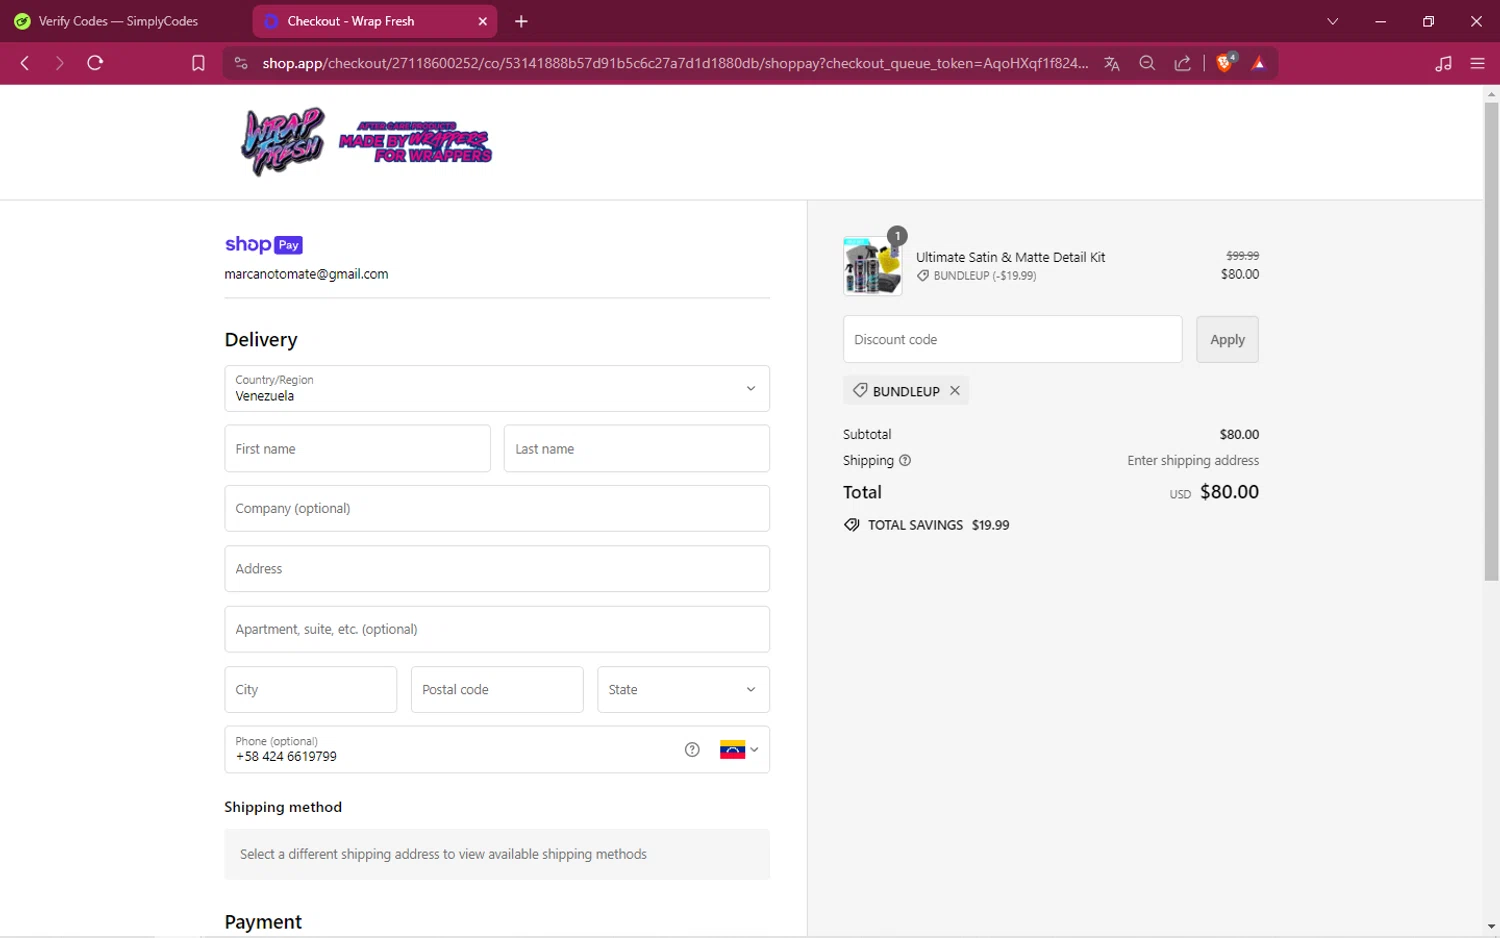Viewport: 1500px width, 938px height.
Task: Open the browser hamburger menu
Action: (x=1477, y=63)
